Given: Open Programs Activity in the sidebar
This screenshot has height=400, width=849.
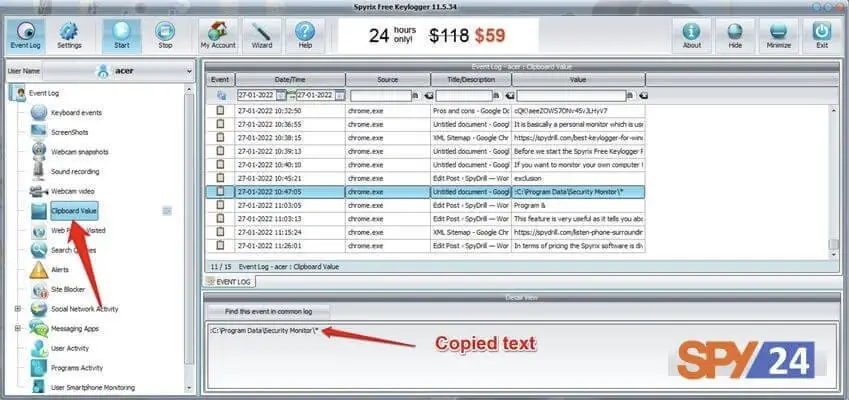Looking at the screenshot, I should click(x=77, y=368).
